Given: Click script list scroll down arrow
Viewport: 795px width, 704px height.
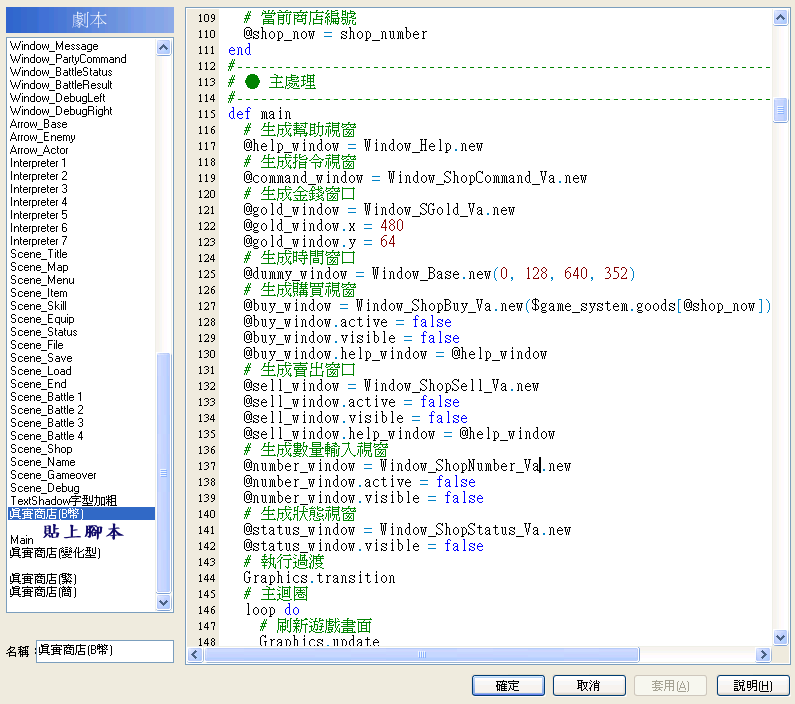Looking at the screenshot, I should click(163, 603).
